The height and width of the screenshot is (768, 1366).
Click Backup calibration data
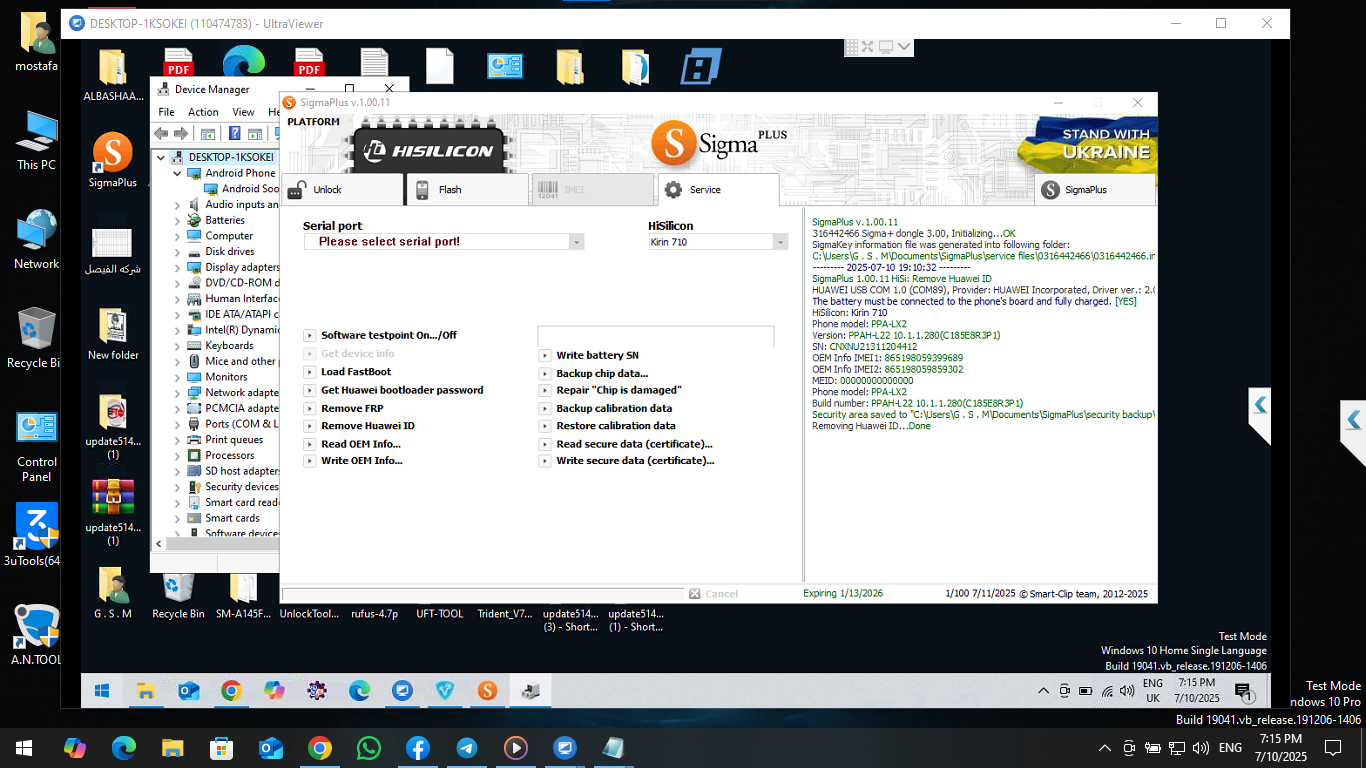click(x=607, y=408)
